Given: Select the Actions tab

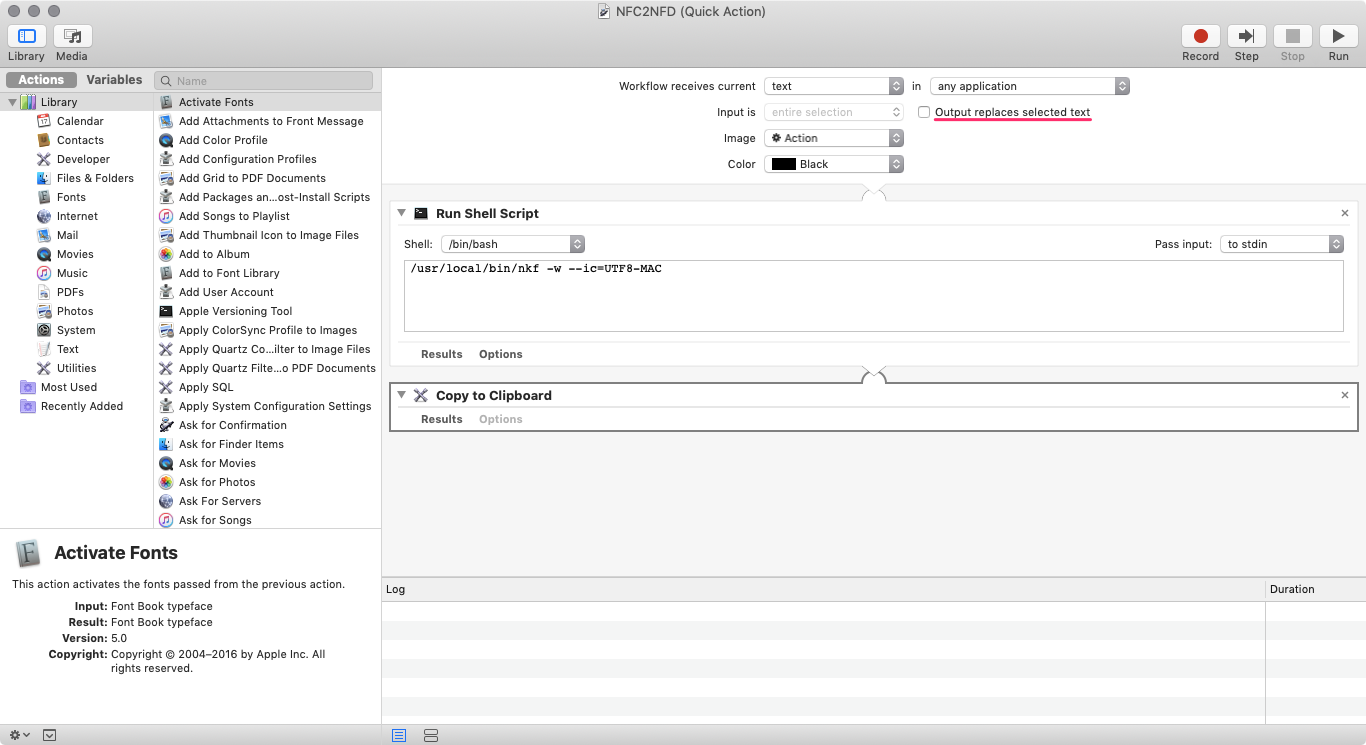Looking at the screenshot, I should pos(41,80).
